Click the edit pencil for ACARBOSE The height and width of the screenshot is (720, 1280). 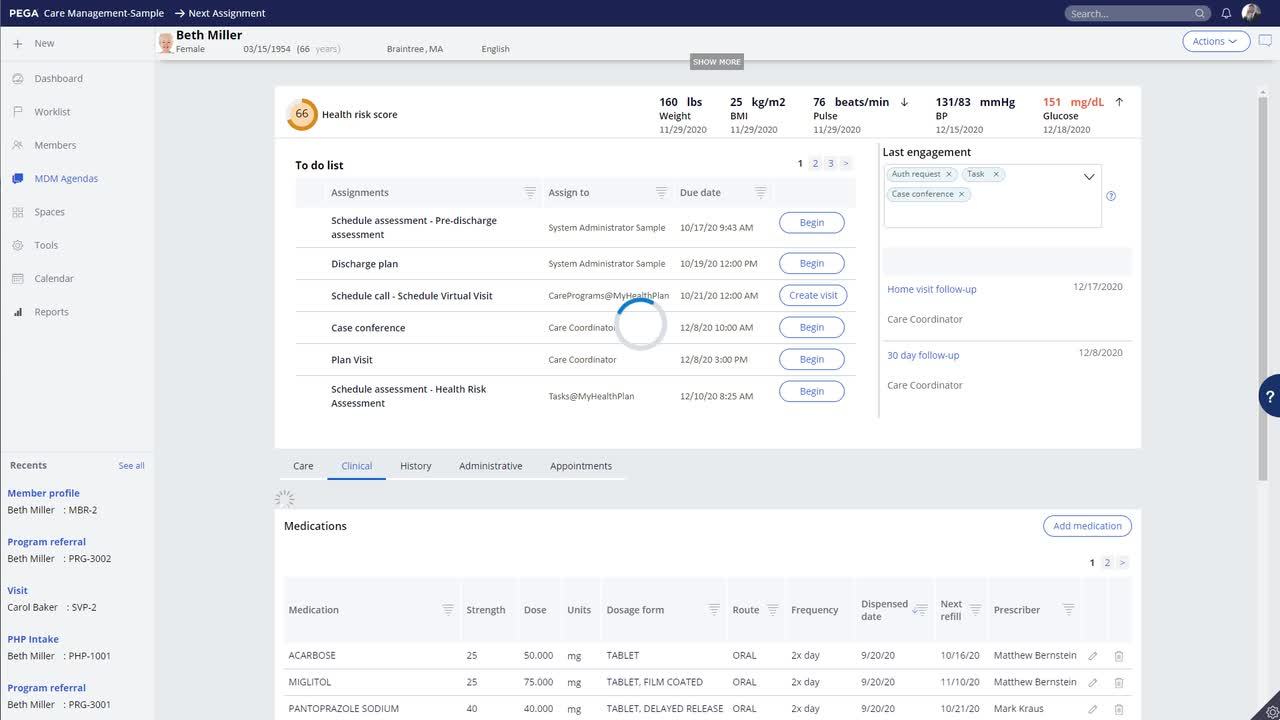pos(1092,656)
